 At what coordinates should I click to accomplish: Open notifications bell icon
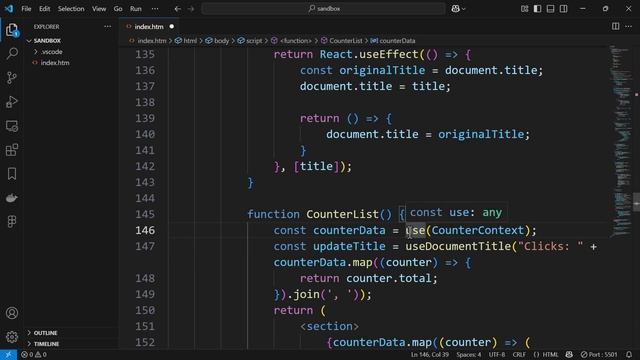629,355
